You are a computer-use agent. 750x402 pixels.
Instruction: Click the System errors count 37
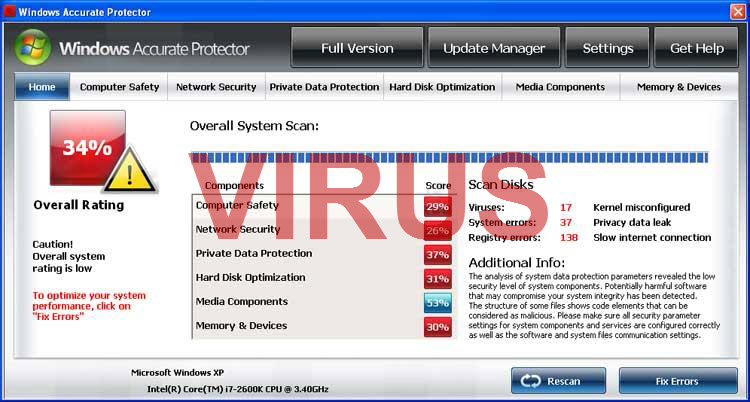click(566, 223)
